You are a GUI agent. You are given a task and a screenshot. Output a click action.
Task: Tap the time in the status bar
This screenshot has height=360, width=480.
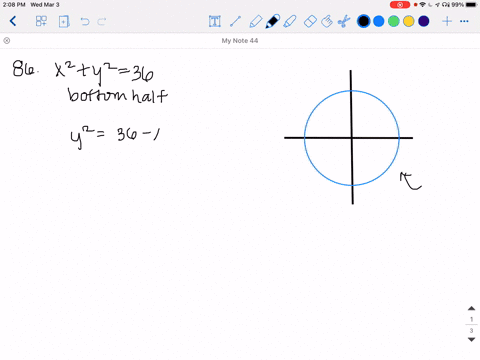14,5
